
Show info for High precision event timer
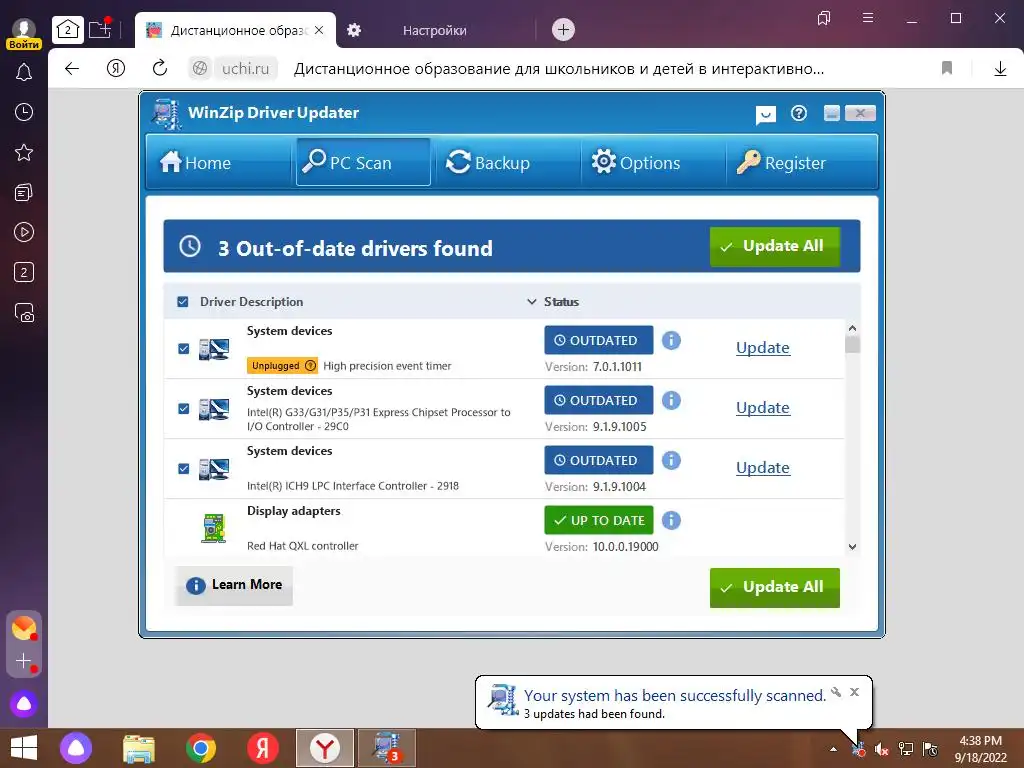(671, 340)
